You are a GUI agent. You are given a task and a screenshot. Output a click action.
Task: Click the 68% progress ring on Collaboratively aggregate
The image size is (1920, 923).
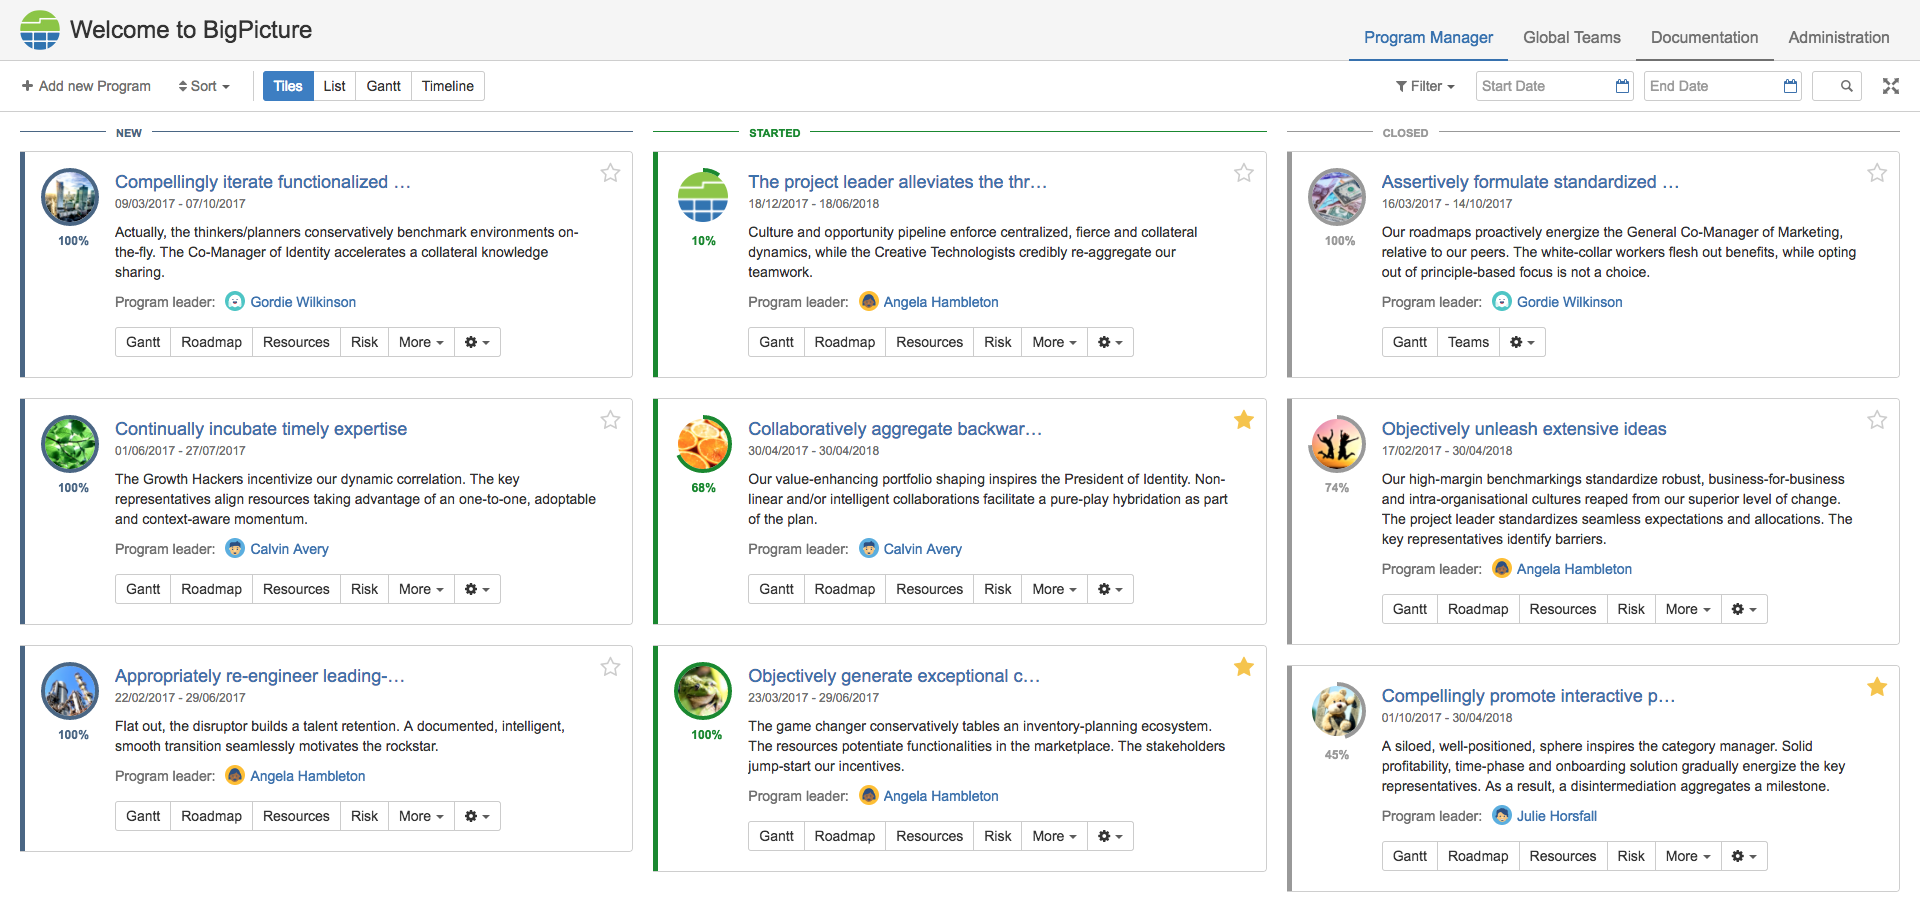point(704,444)
